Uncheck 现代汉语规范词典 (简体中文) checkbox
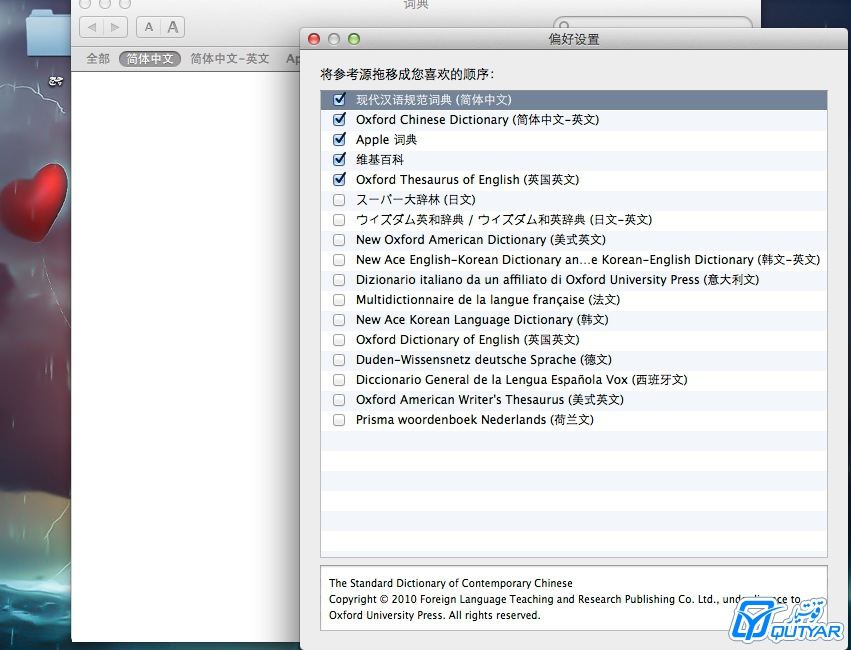 (x=339, y=99)
